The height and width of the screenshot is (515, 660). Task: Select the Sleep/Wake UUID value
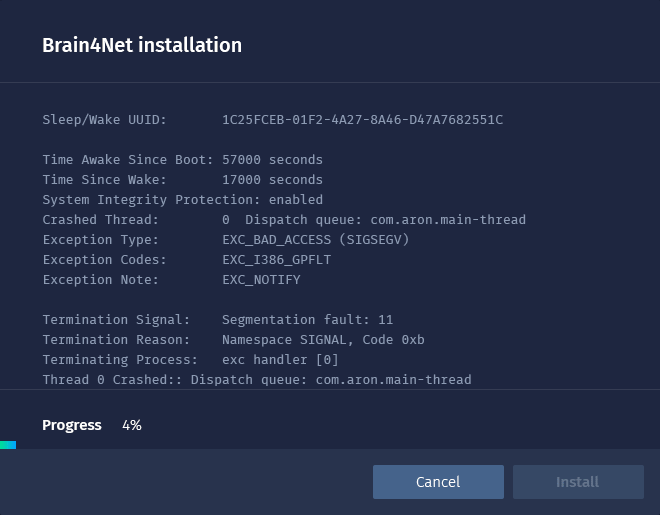[362, 120]
